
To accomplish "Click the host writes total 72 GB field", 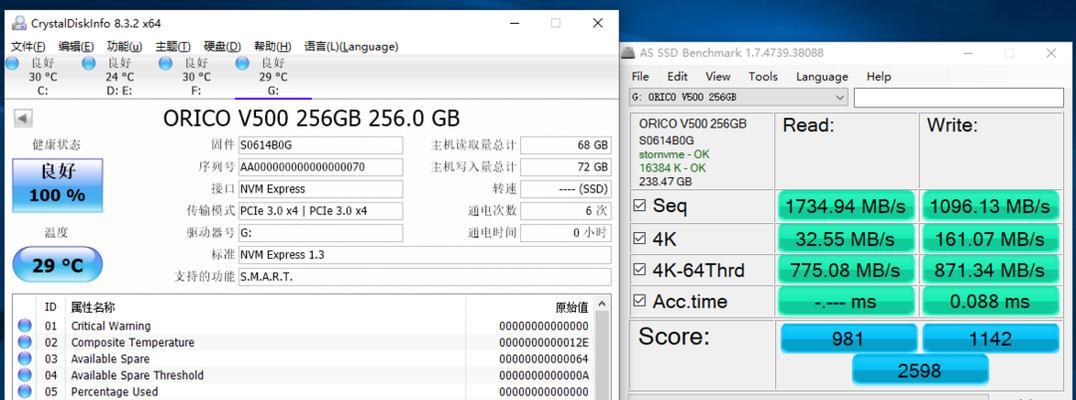I will (x=565, y=167).
